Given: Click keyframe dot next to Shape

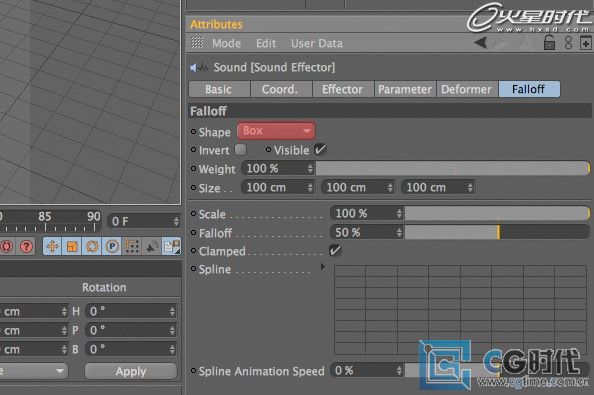Looking at the screenshot, I should click(193, 131).
